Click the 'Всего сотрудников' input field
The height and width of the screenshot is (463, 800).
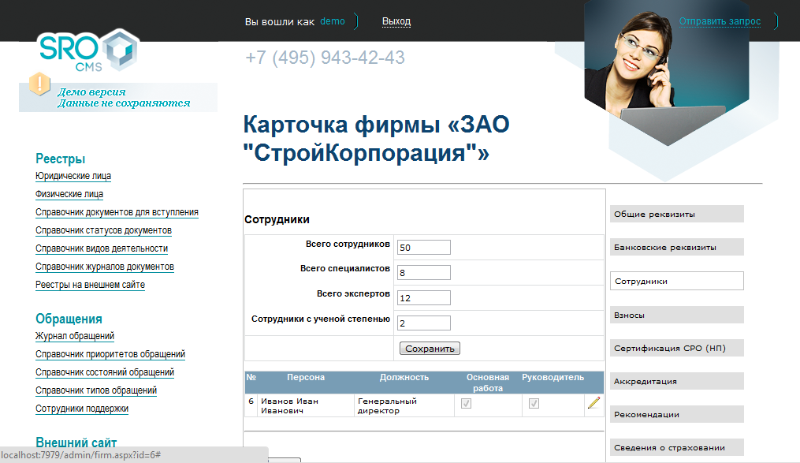[x=424, y=247]
